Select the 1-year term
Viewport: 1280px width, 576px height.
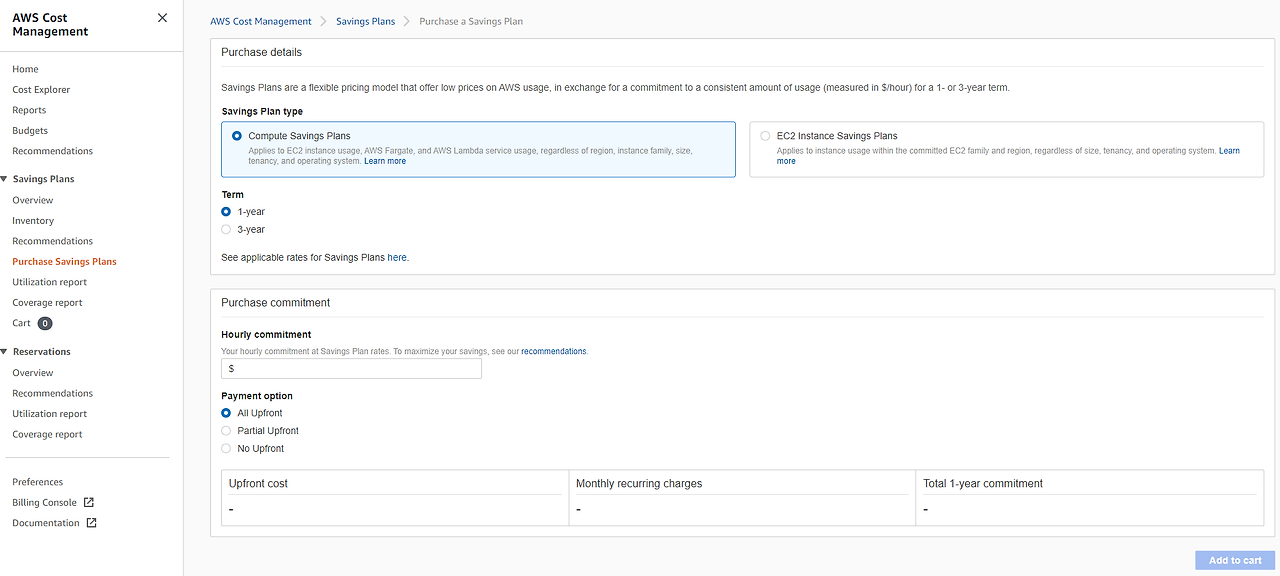click(226, 212)
